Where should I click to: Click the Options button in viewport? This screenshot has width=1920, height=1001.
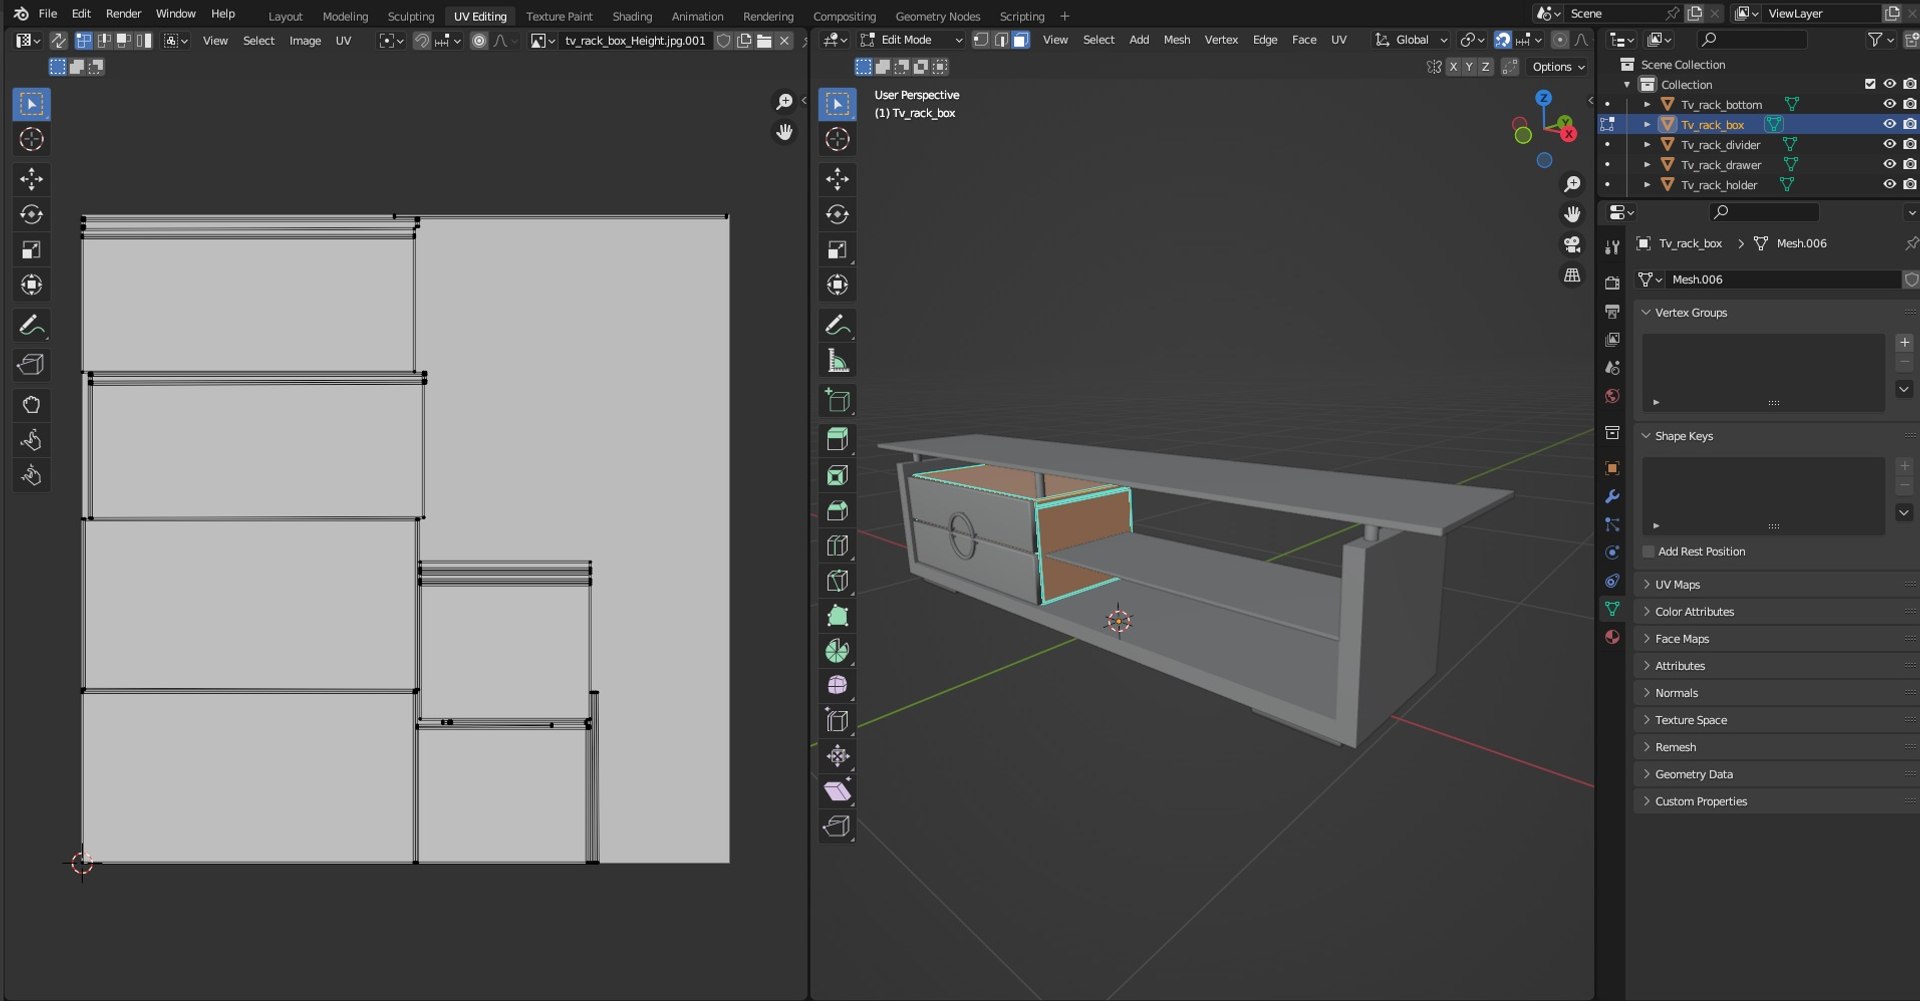tap(1558, 67)
